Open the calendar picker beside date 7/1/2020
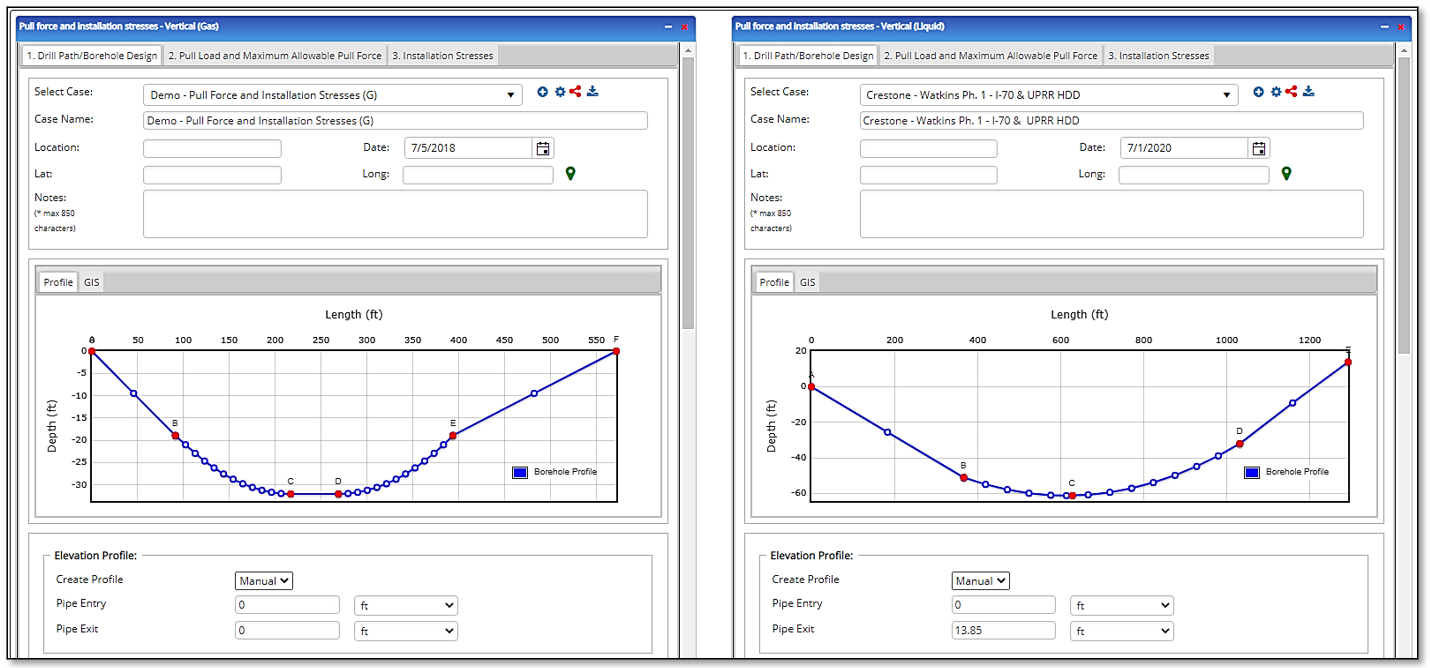The image size is (1430, 668). pos(1259,148)
